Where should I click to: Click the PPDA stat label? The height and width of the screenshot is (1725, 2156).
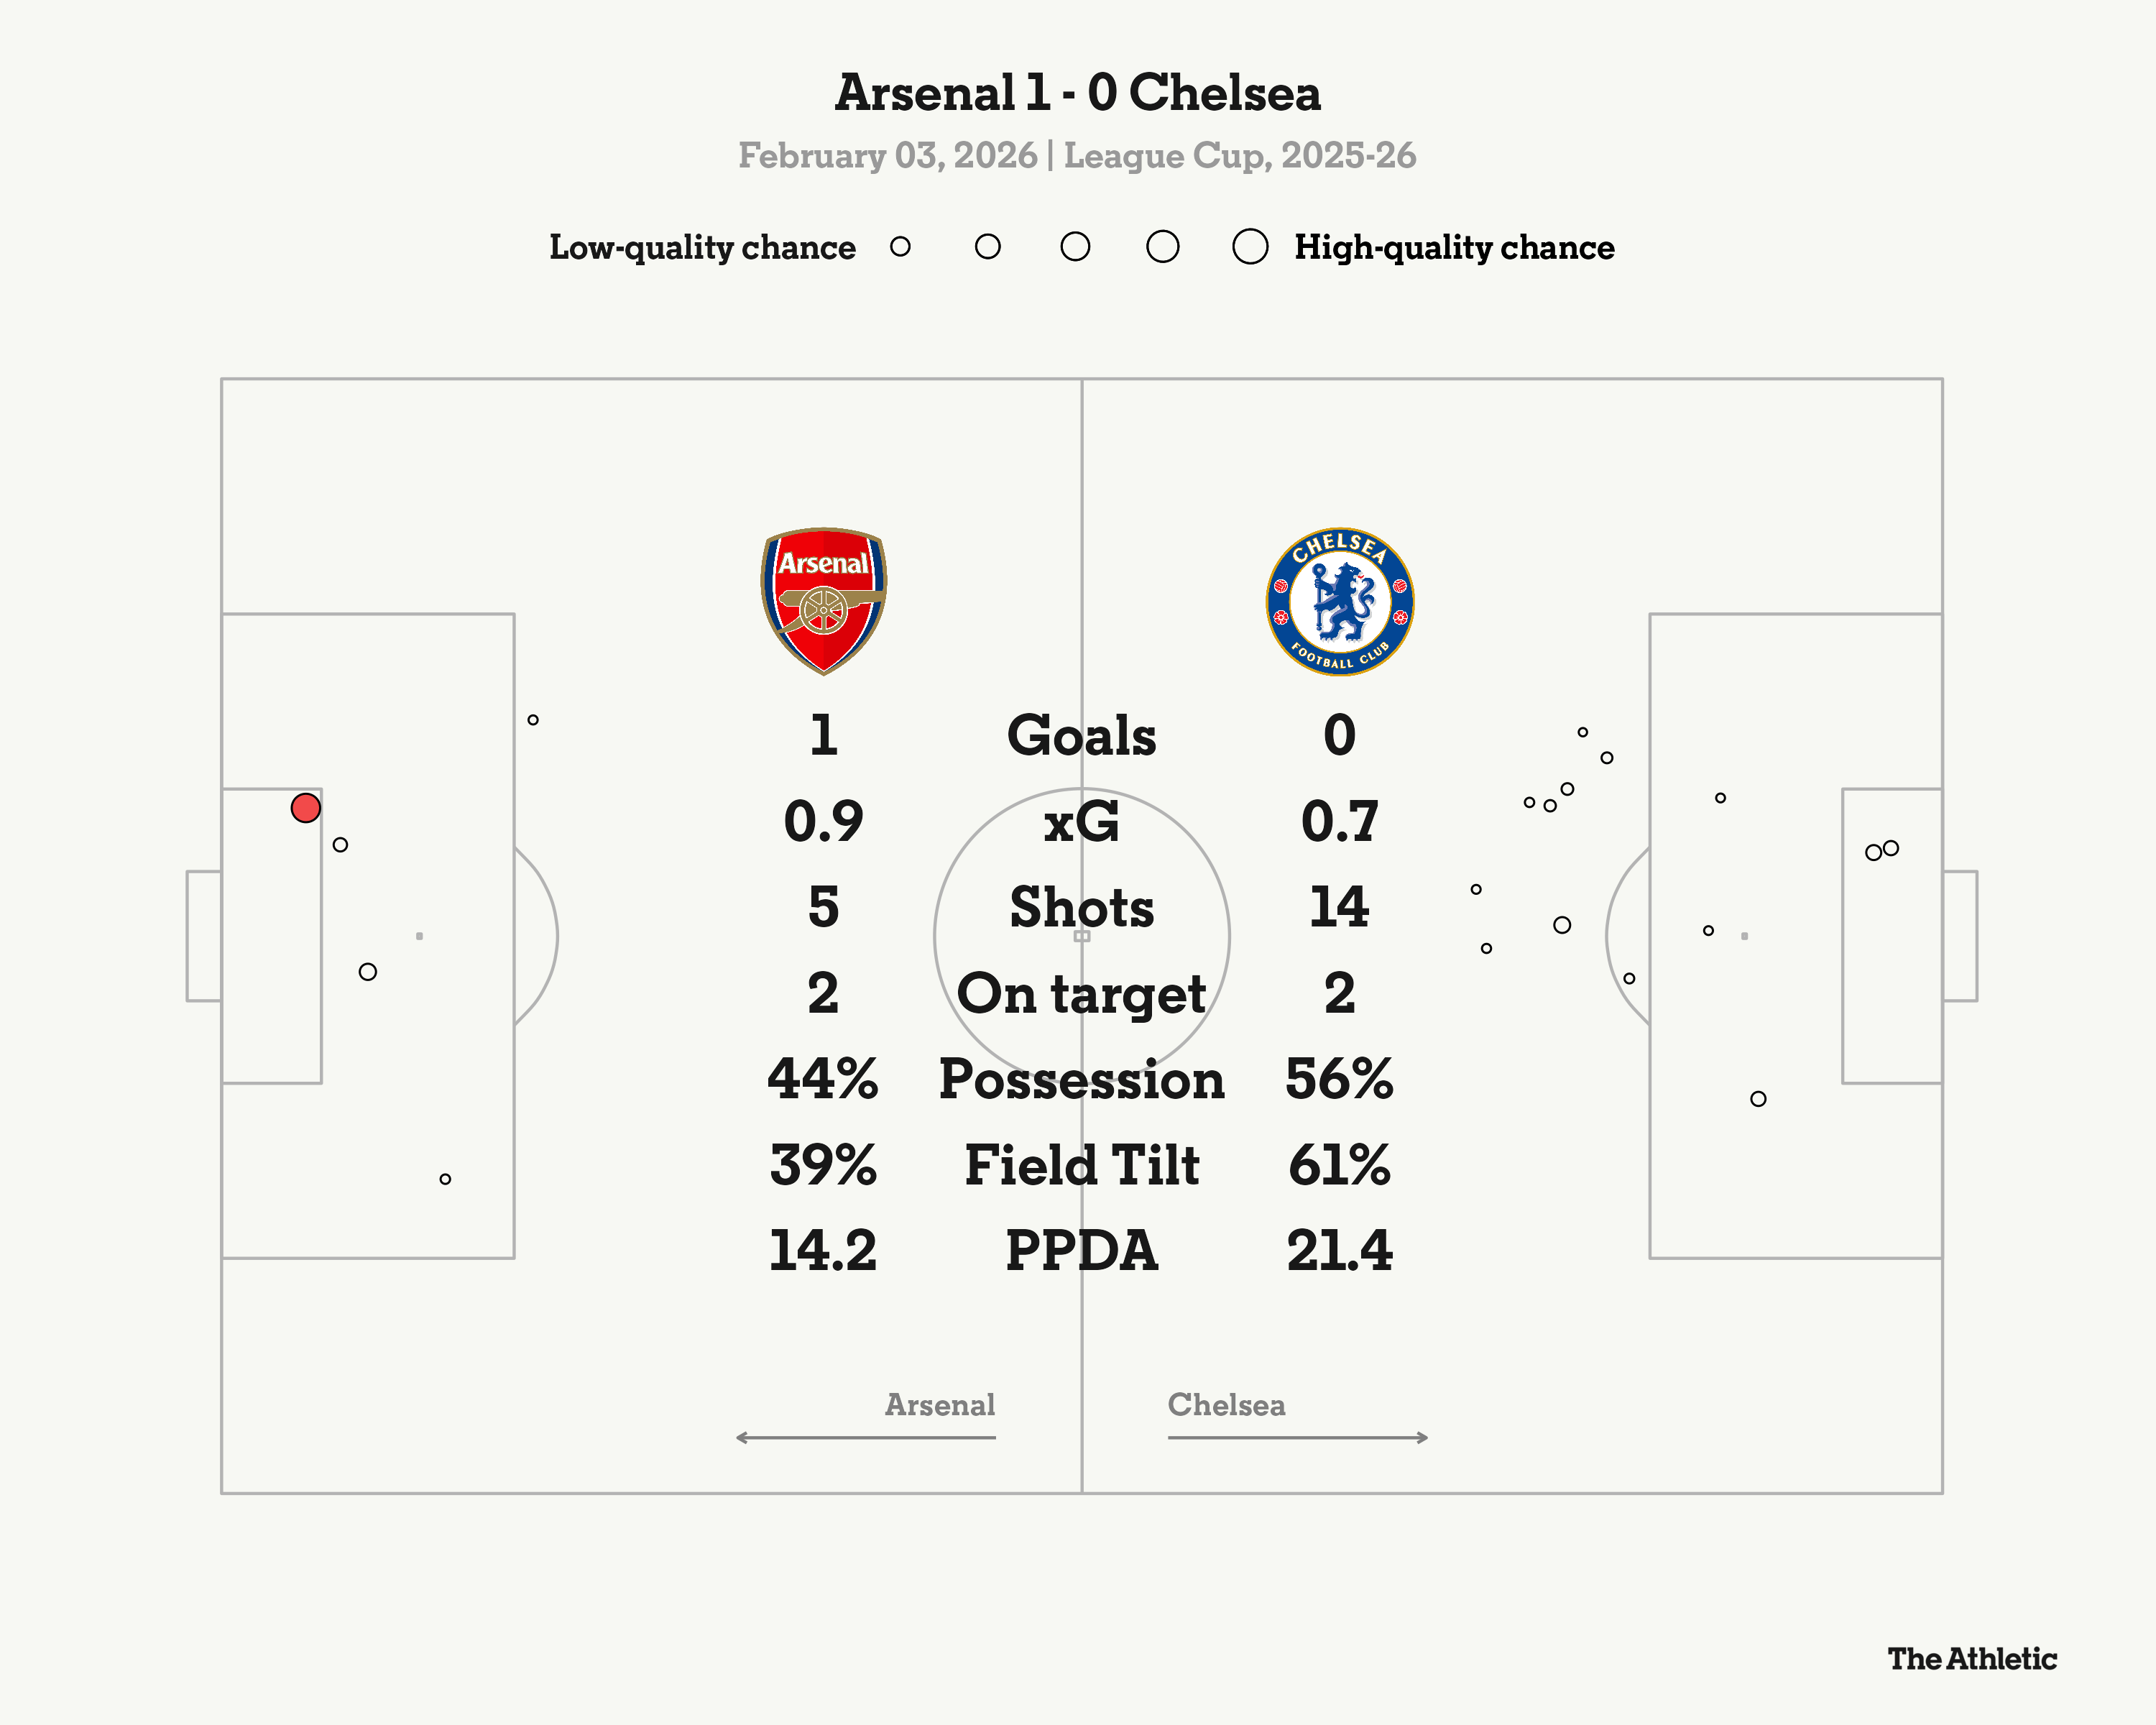click(x=1081, y=1251)
